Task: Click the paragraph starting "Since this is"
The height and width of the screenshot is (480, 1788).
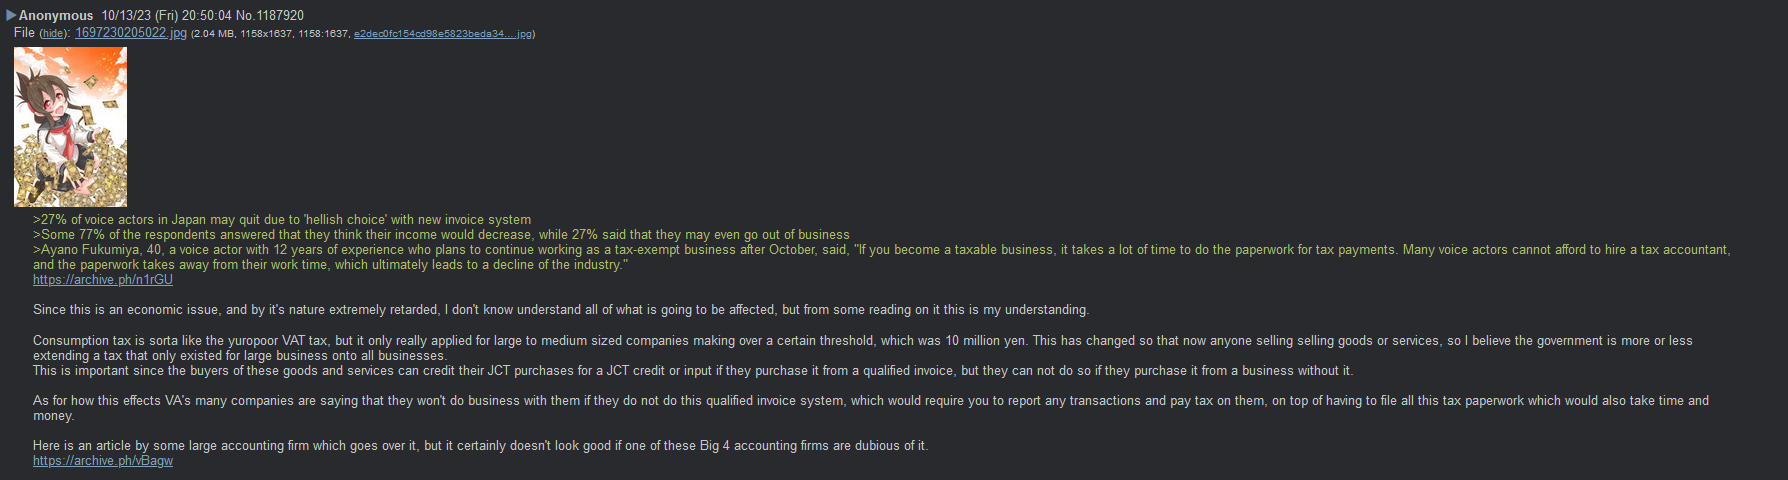Action: pyautogui.click(x=560, y=310)
